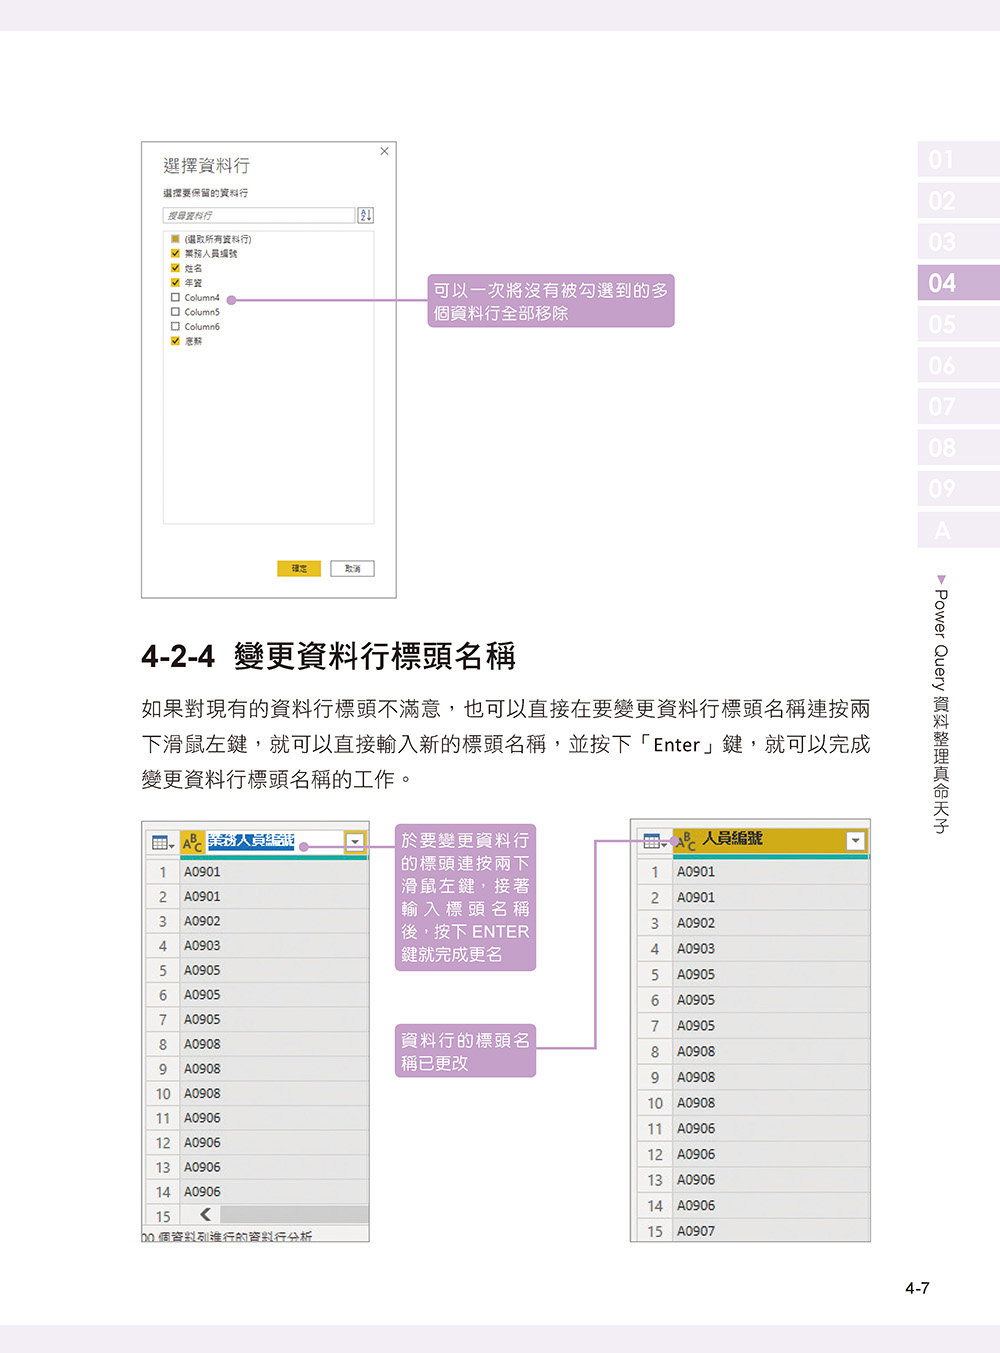Click the 取消 cancel button
Image resolution: width=1000 pixels, height=1353 pixels.
point(352,567)
